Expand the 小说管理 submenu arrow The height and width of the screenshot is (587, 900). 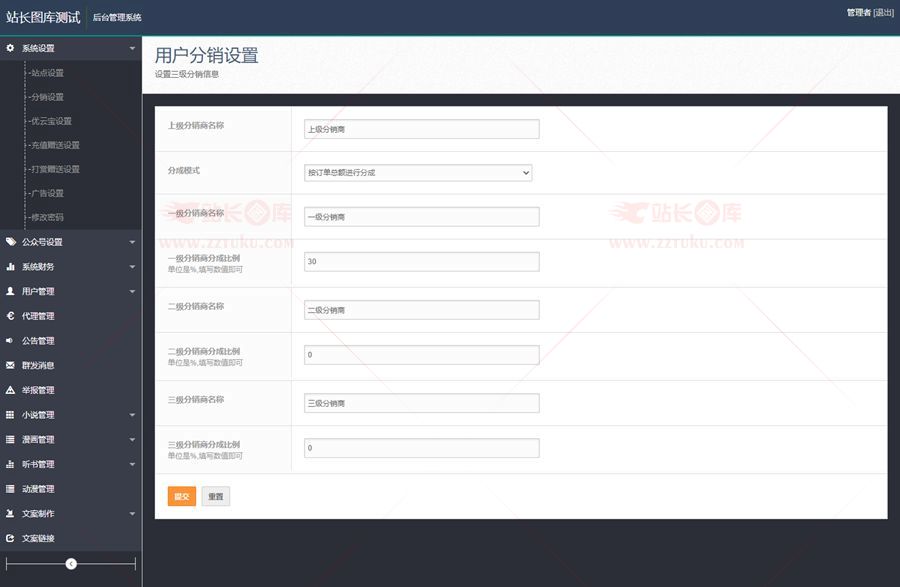tap(132, 415)
